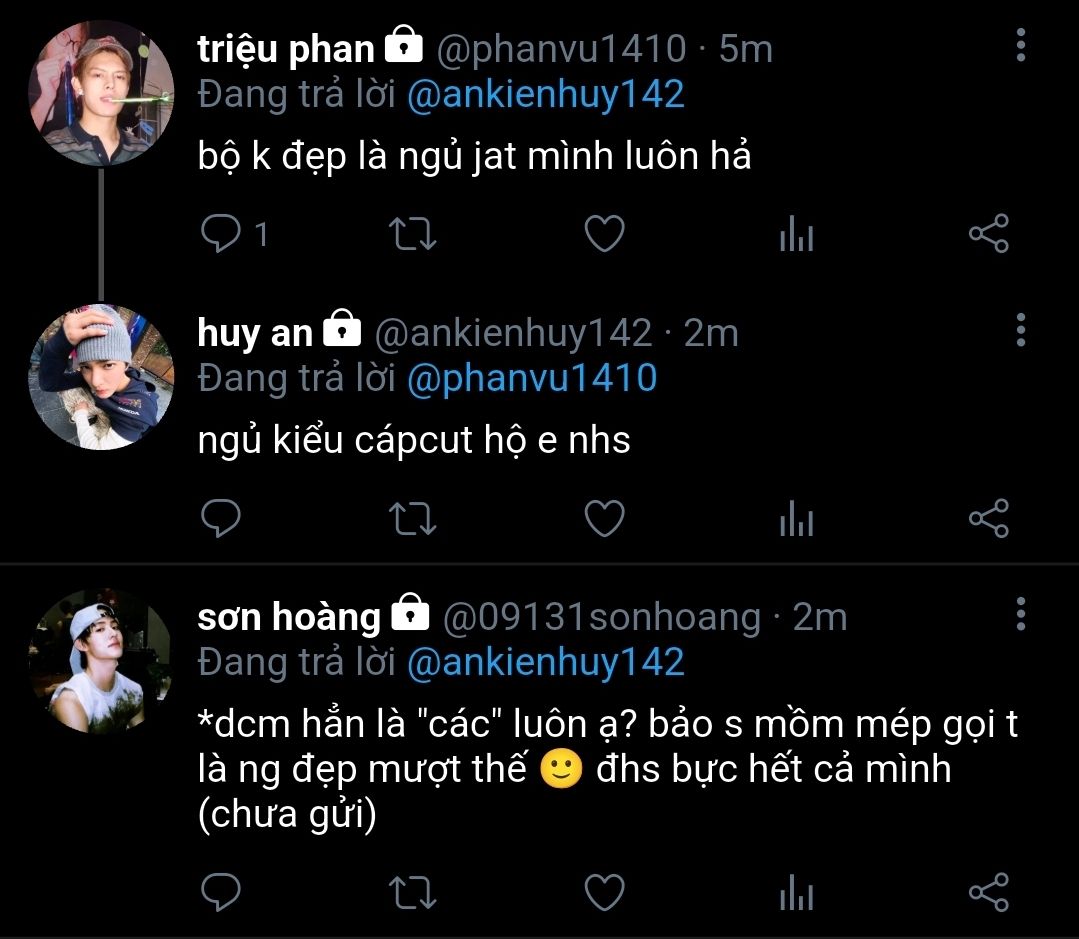Open more options for sơn hoàng's tweet

click(1020, 614)
